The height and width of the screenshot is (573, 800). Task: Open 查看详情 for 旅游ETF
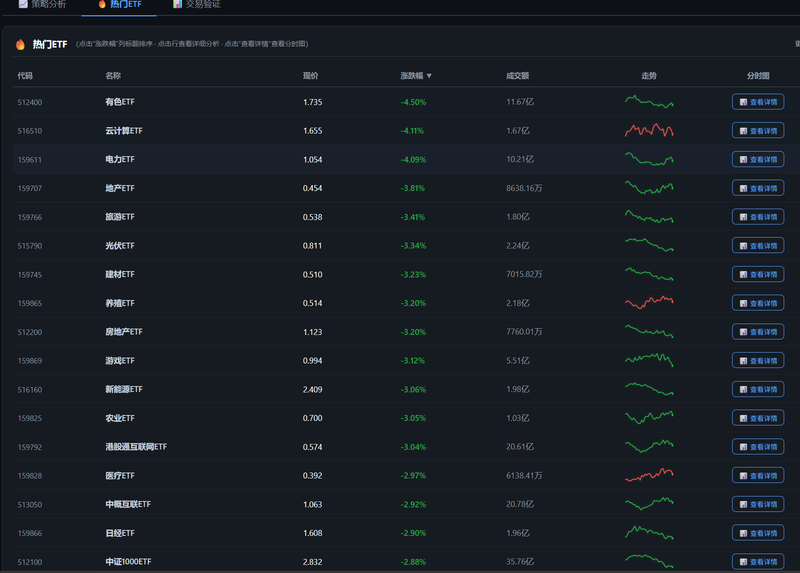coord(758,217)
